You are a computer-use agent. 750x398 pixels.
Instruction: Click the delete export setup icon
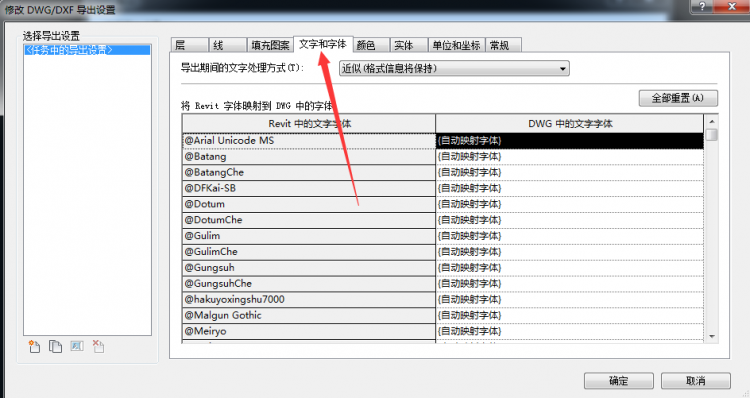(x=99, y=346)
